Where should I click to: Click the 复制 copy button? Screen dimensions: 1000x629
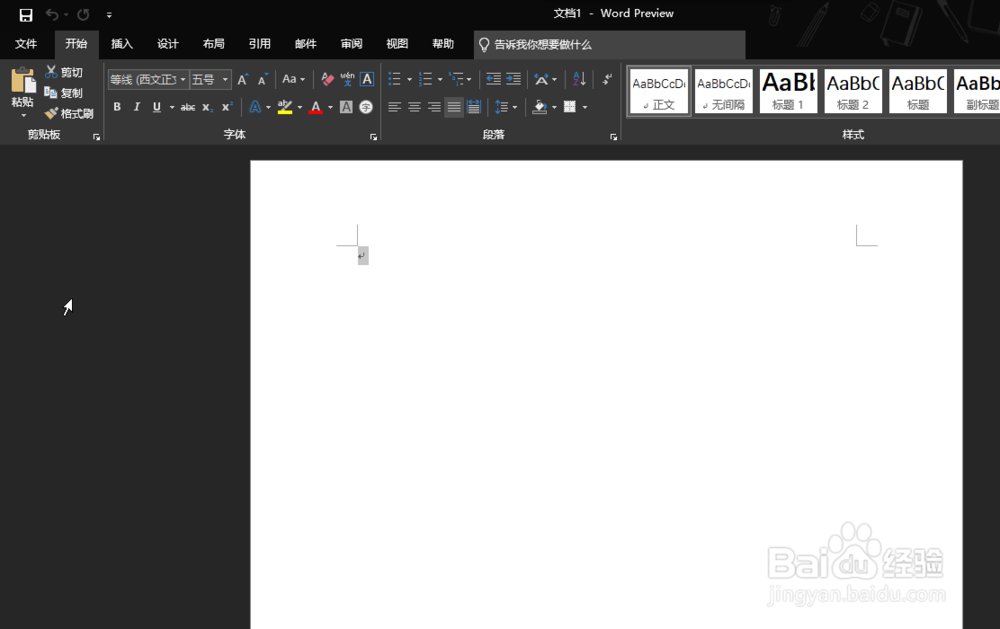coord(64,93)
